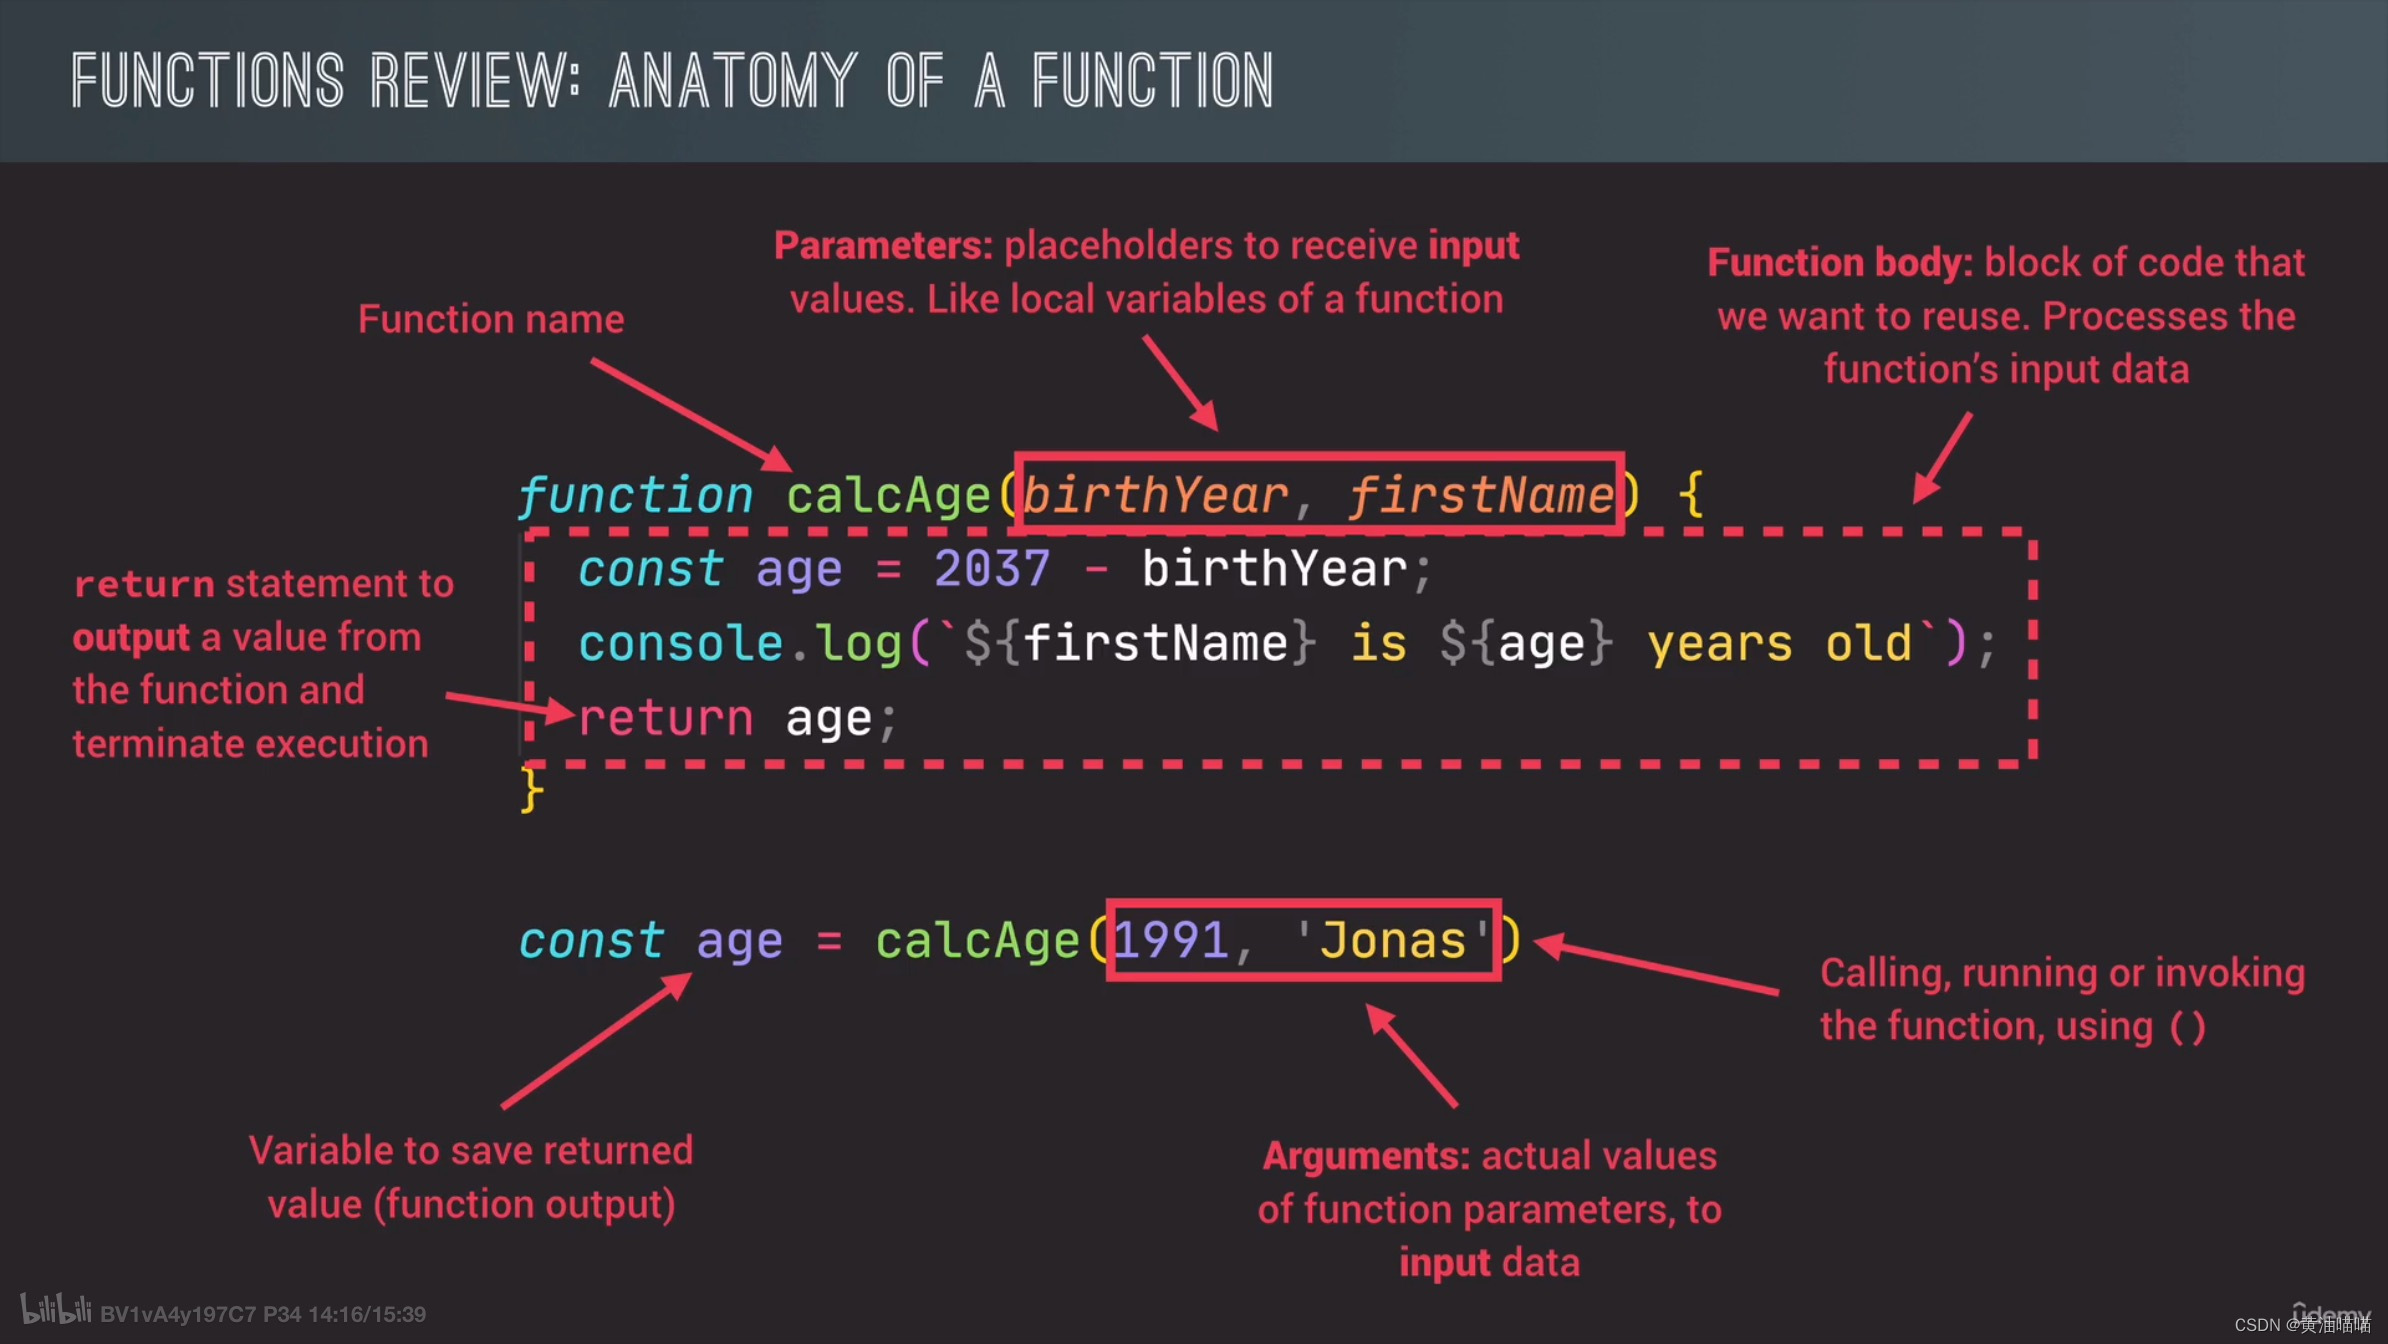The height and width of the screenshot is (1344, 2388).
Task: Click the 'function' keyword in code
Action: coord(634,496)
